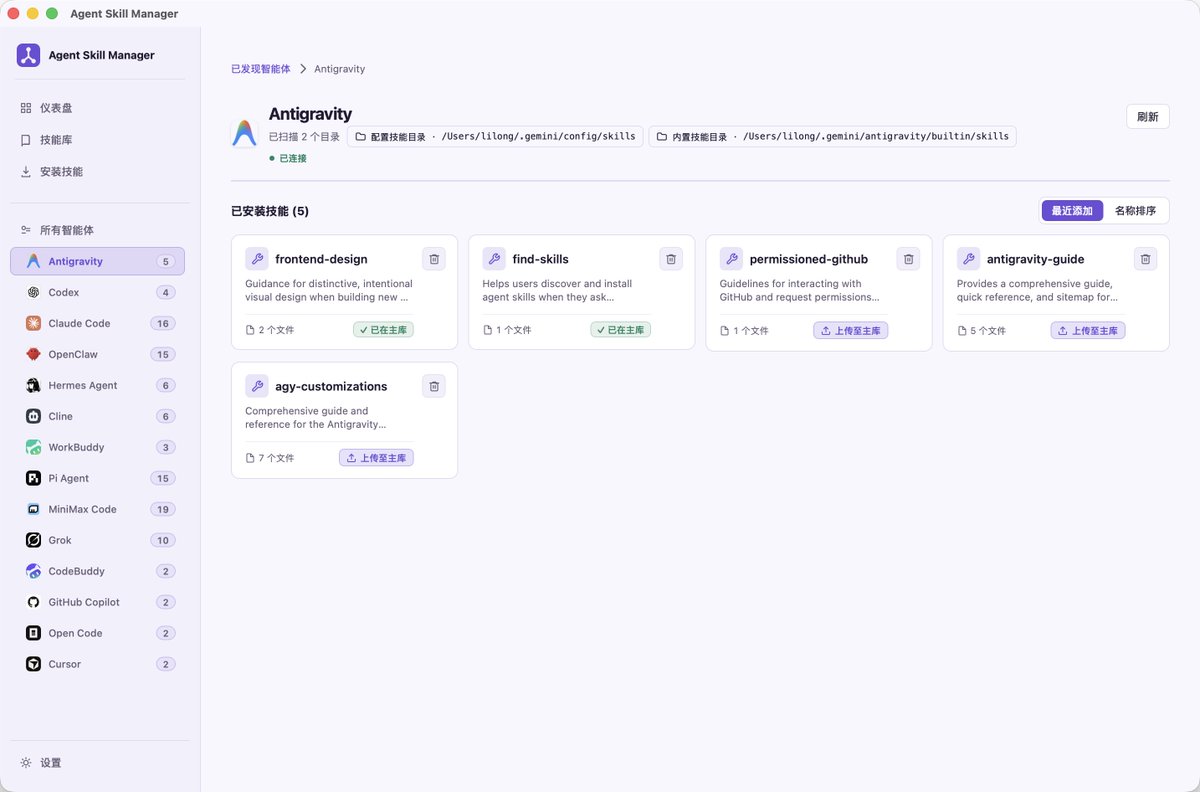Click the 已安装技能 (5) heading
Image resolution: width=1200 pixels, height=792 pixels.
pos(270,211)
